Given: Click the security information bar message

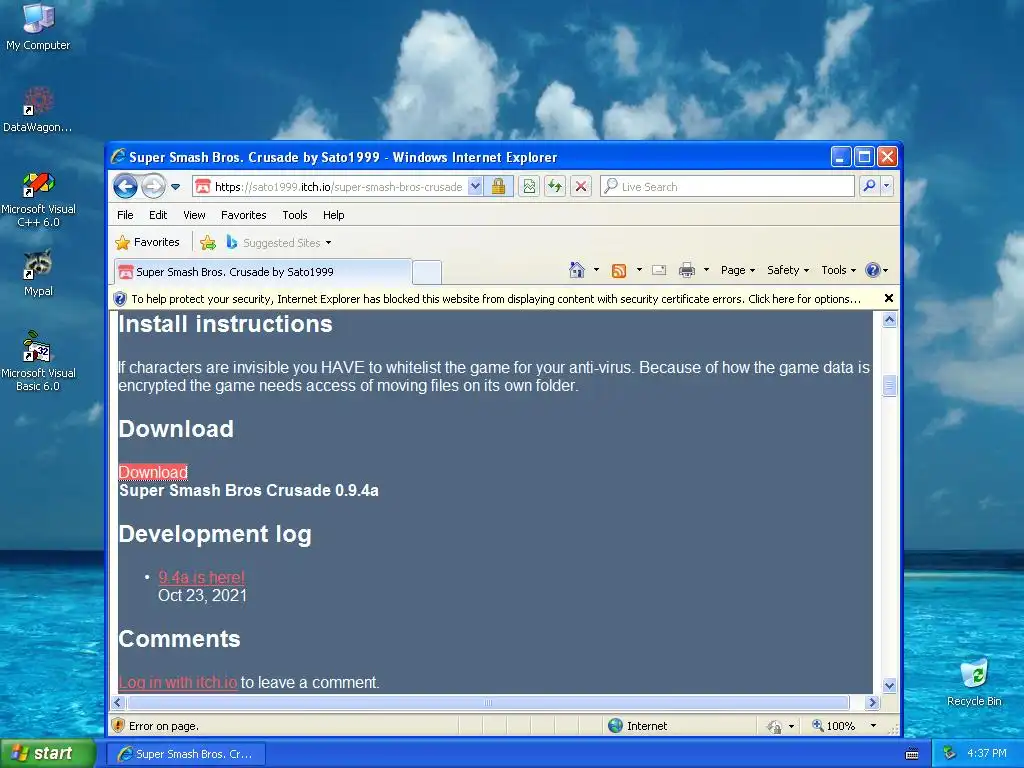Looking at the screenshot, I should [x=496, y=299].
